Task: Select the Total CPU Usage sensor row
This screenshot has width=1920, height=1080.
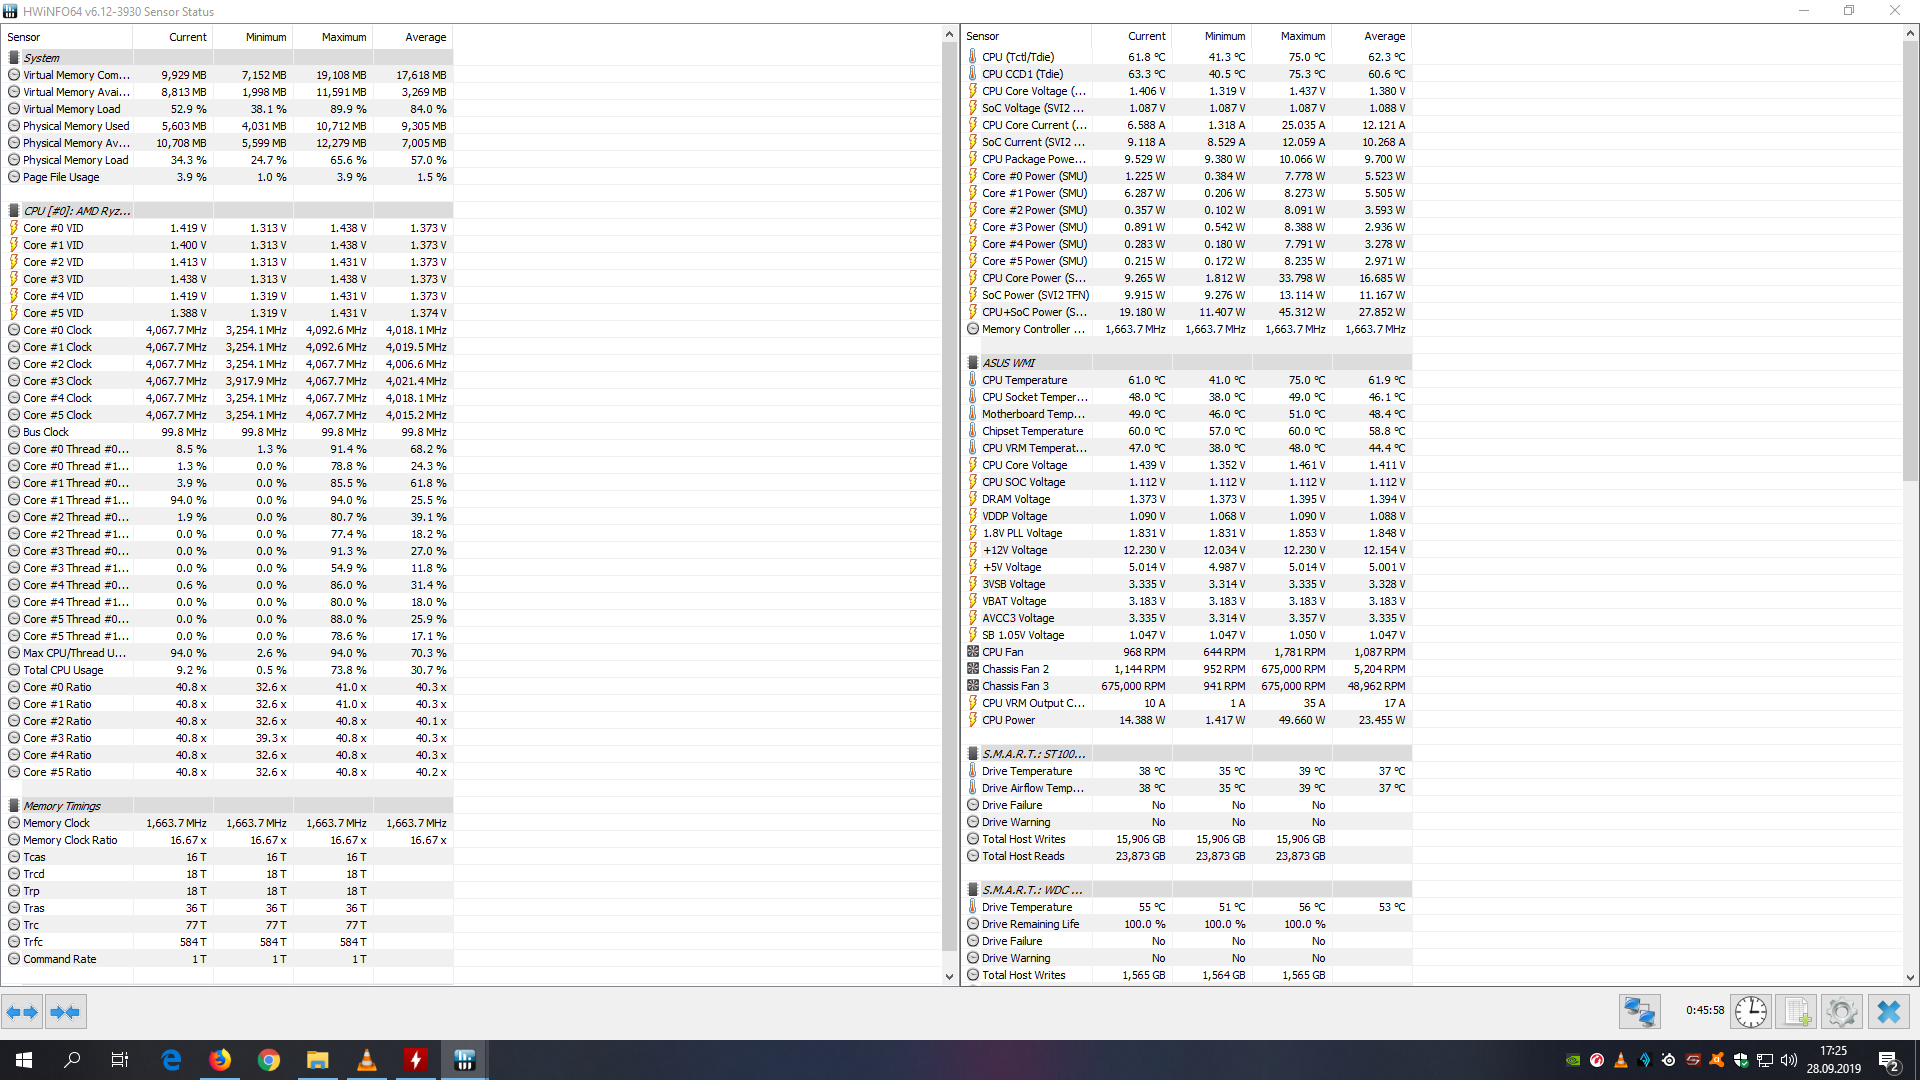Action: (63, 670)
